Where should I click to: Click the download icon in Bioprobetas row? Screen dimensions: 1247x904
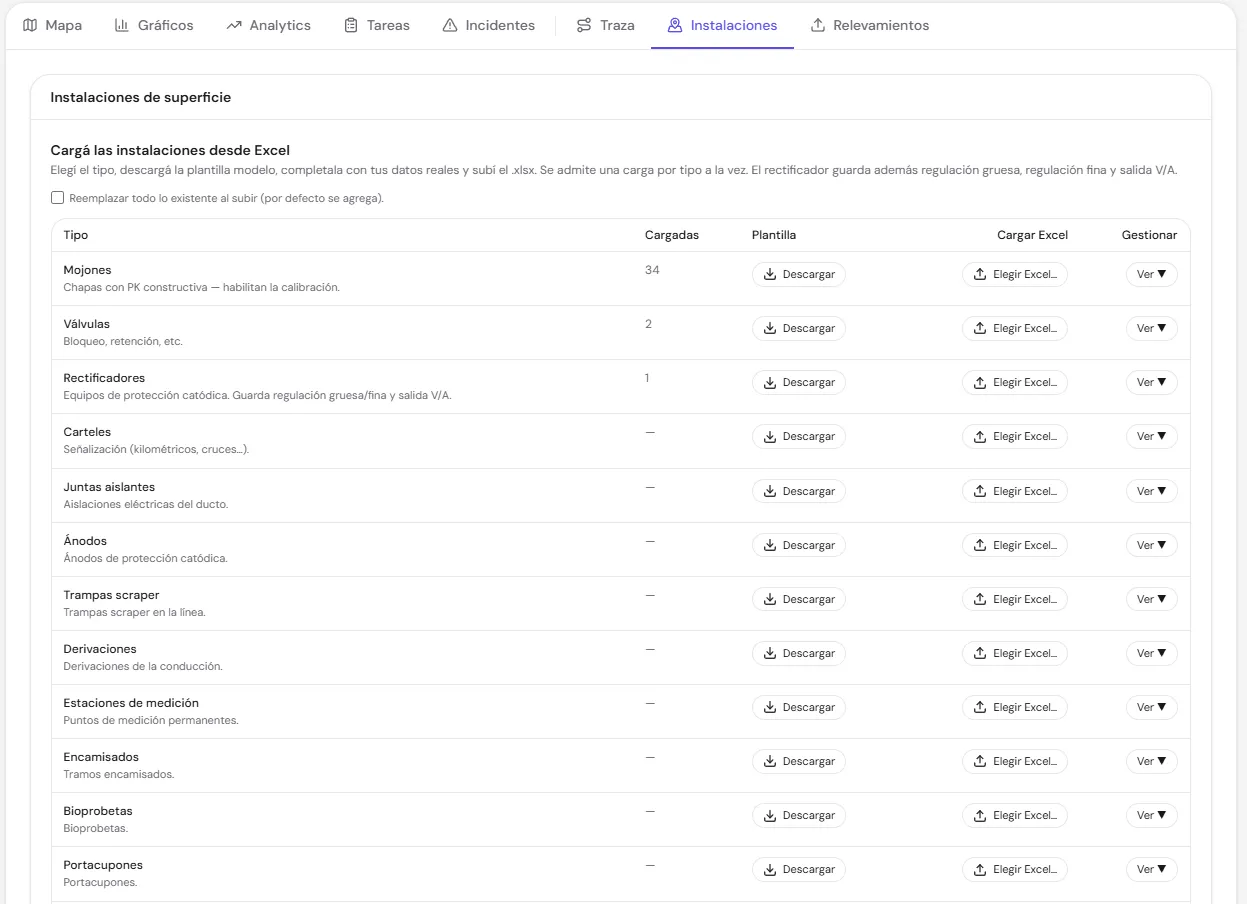pyautogui.click(x=770, y=815)
